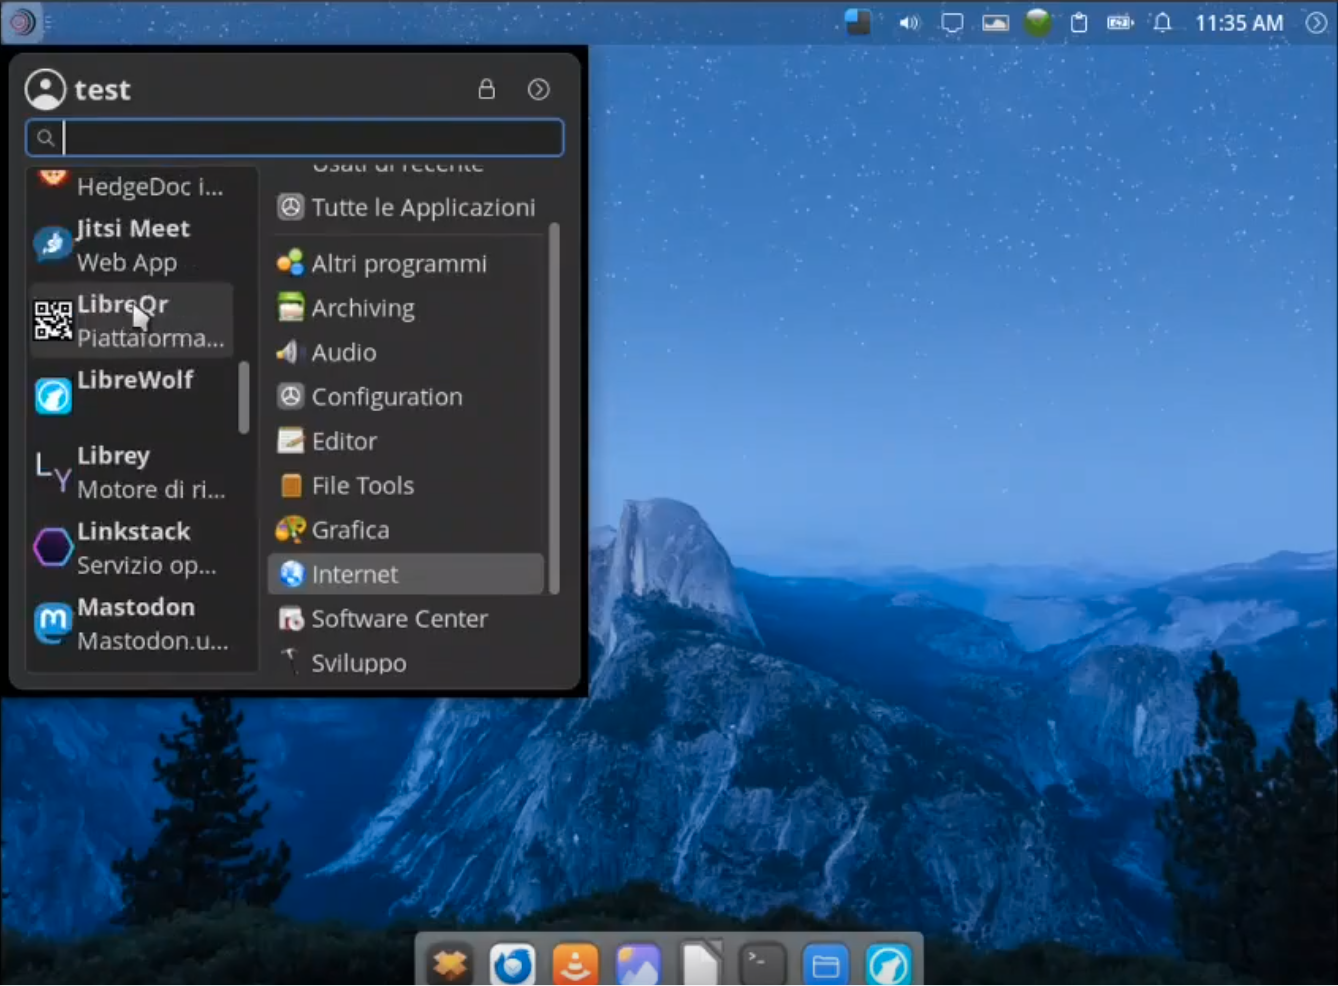Click the battery power indicator
The height and width of the screenshot is (986, 1338).
click(x=1120, y=23)
